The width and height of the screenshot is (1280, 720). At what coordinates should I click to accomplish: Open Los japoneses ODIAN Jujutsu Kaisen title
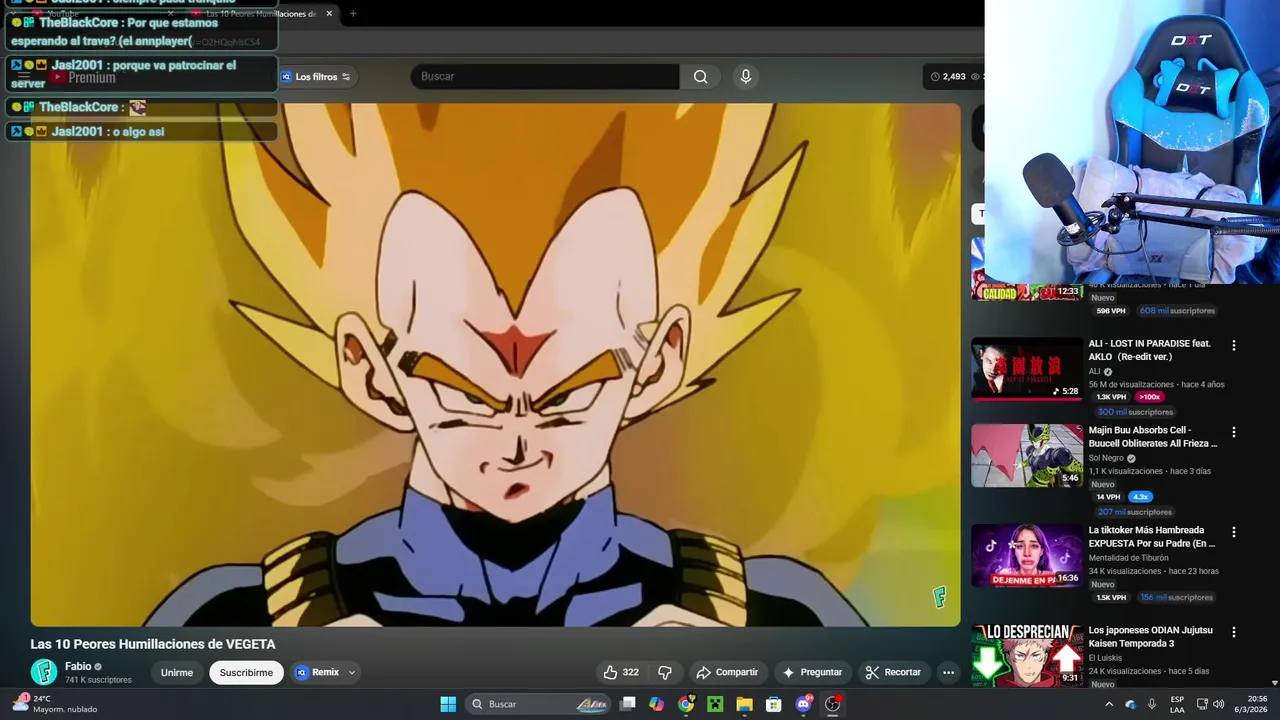1151,637
